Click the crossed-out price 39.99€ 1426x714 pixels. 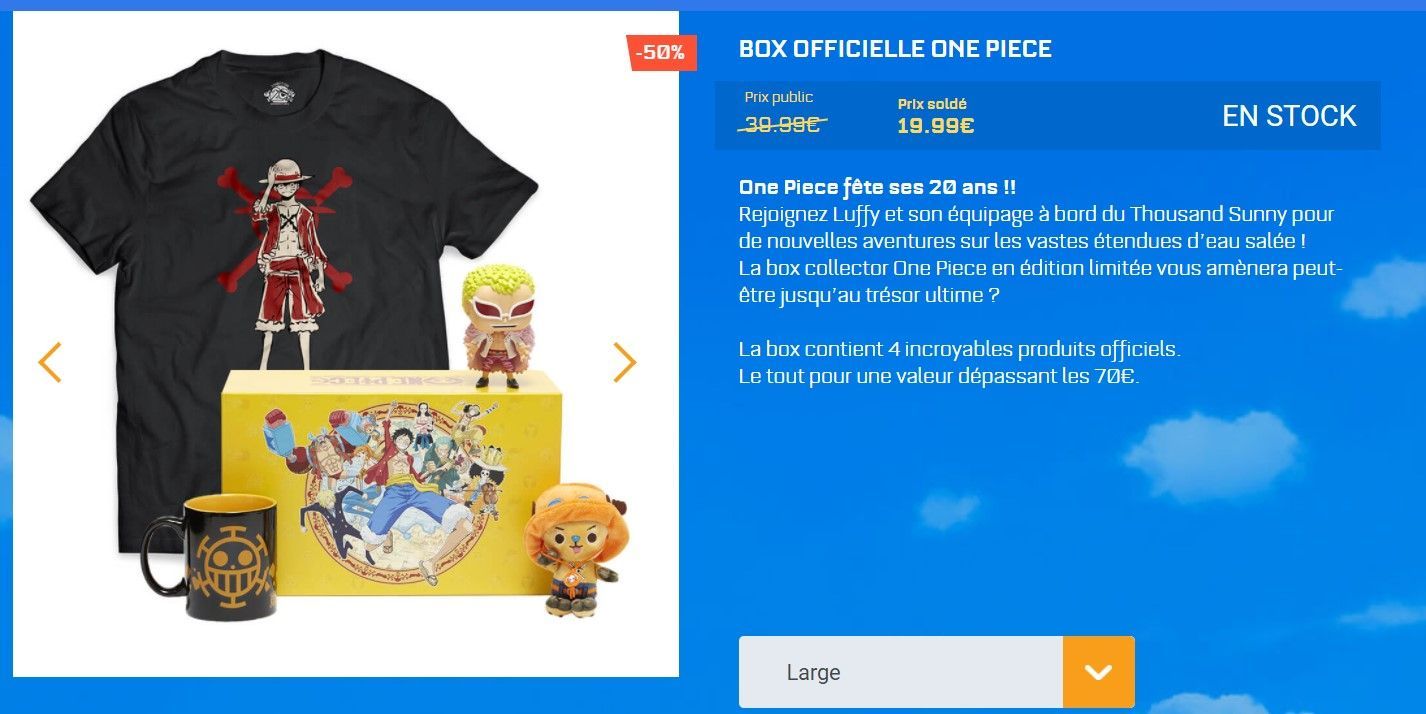pyautogui.click(x=783, y=124)
